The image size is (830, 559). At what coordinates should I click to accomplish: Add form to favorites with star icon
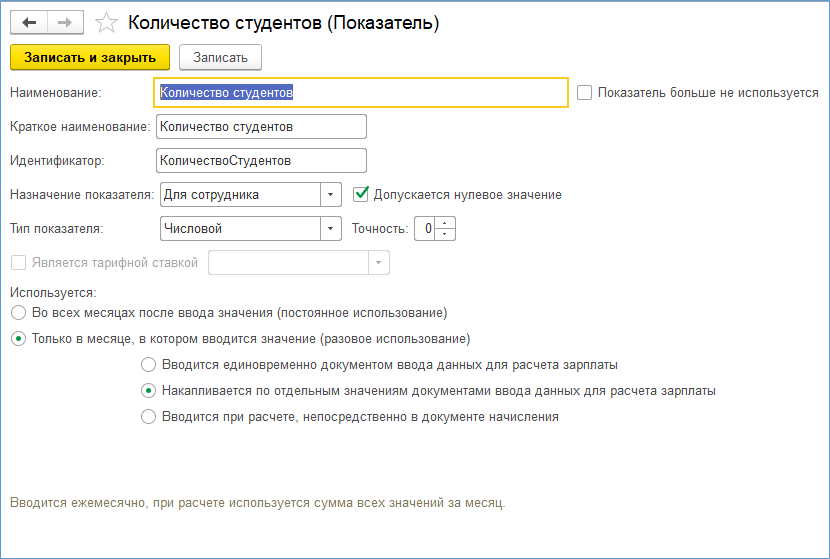click(x=105, y=22)
